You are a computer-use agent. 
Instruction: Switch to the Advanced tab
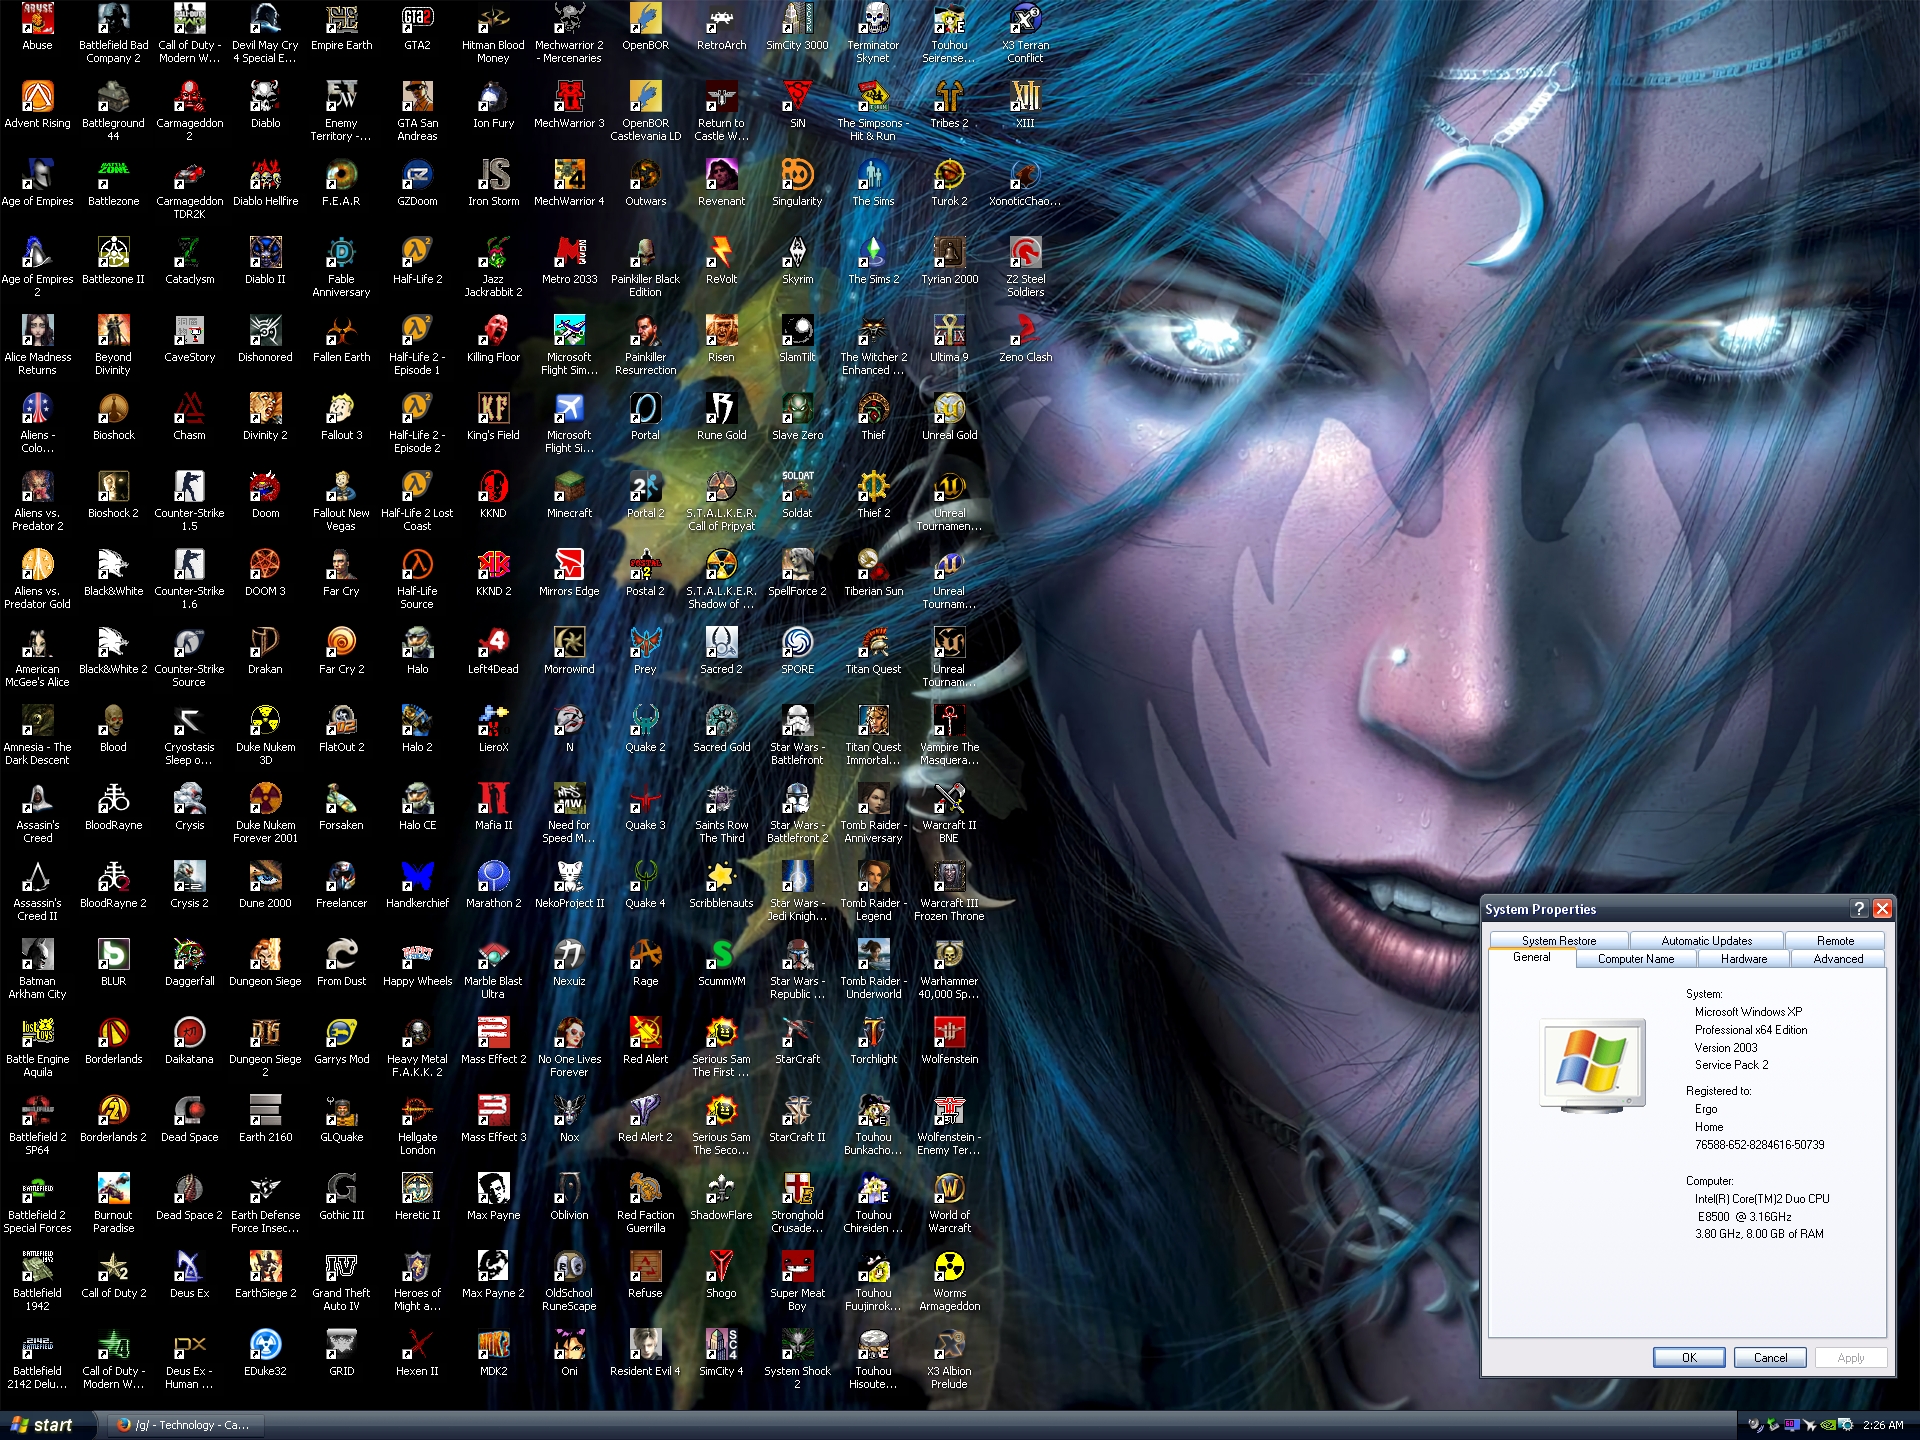(x=1838, y=959)
